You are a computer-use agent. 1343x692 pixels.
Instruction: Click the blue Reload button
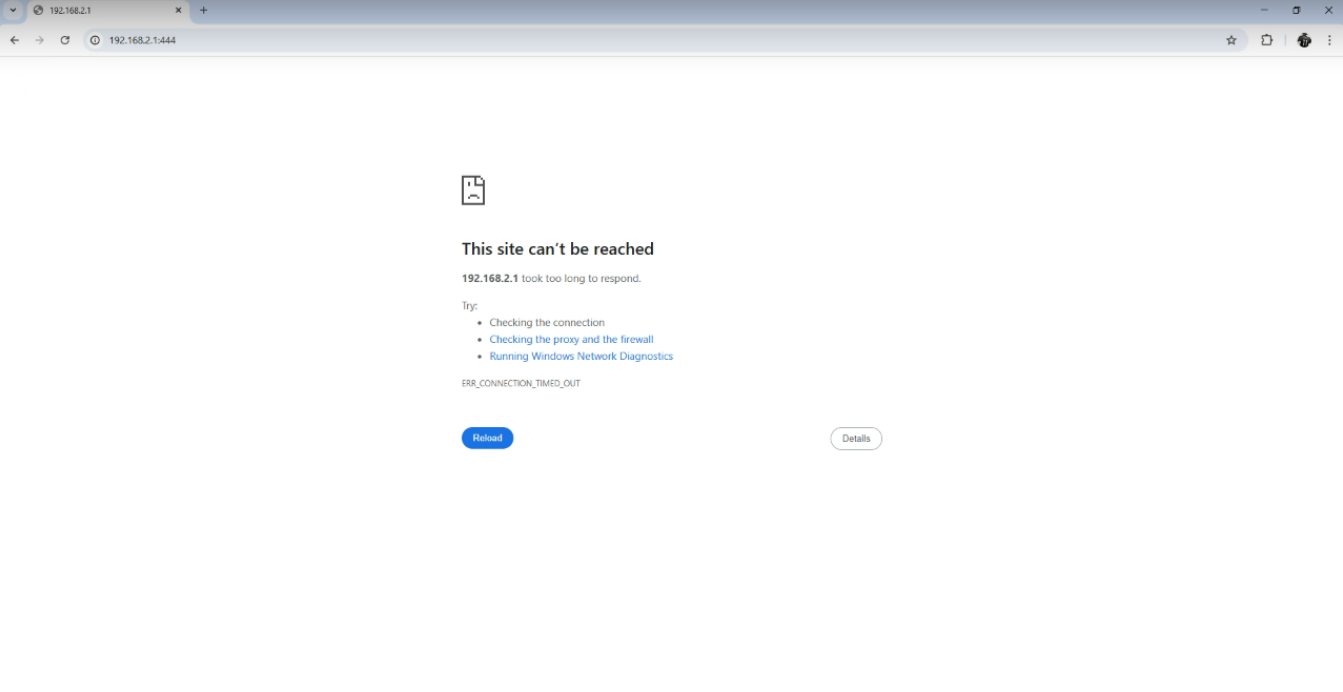coord(487,438)
